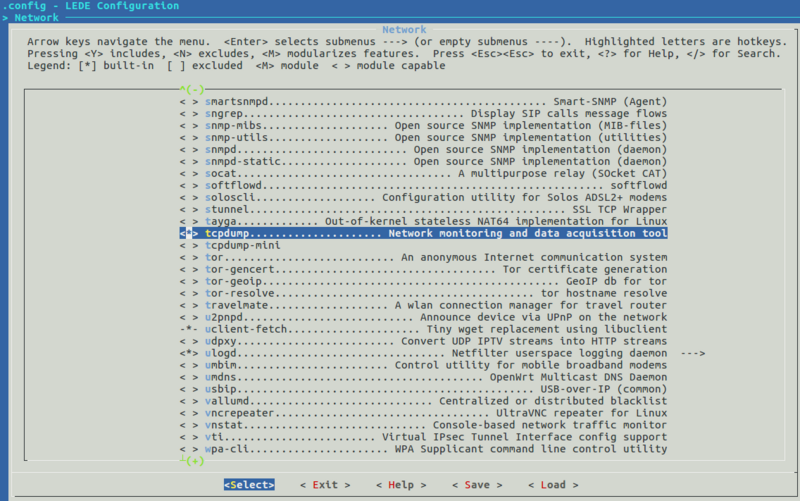Toggle the wpa-cli package selection marker
800x501 pixels.
[189, 449]
